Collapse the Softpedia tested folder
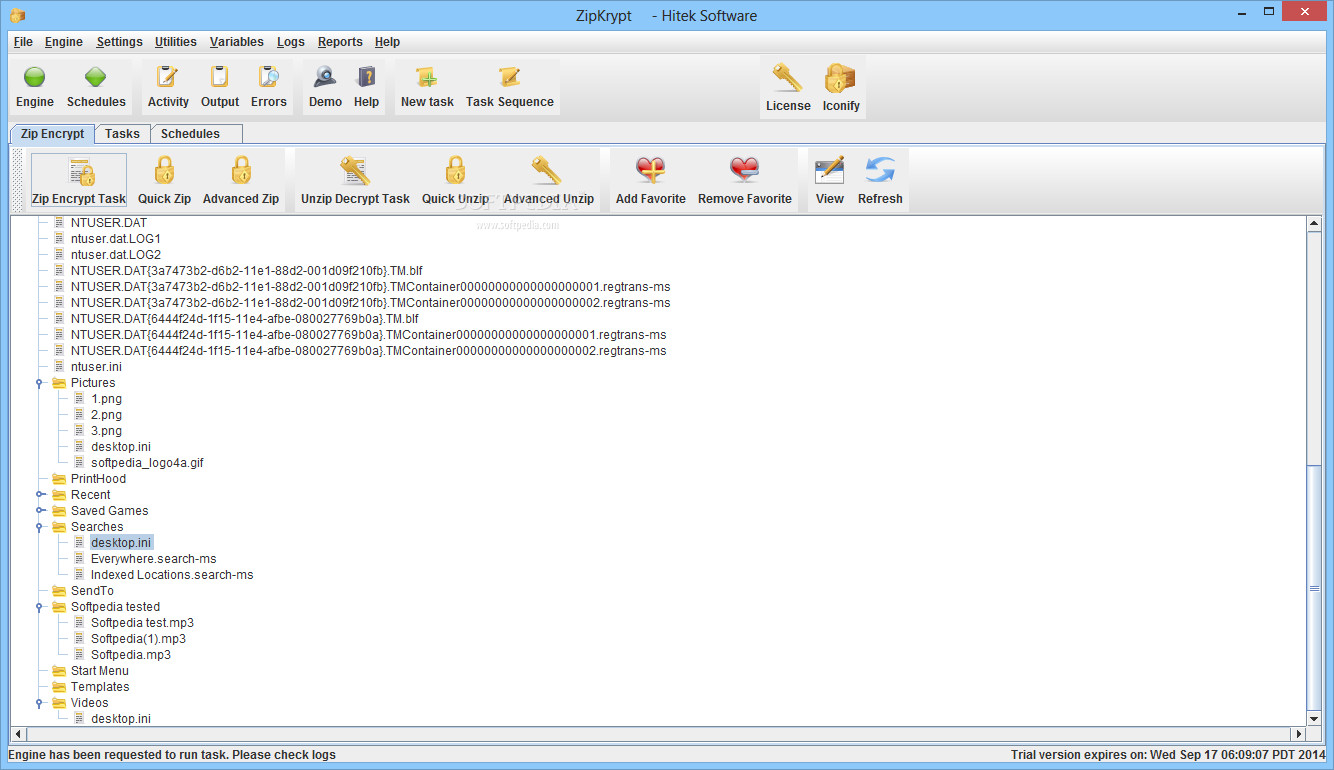The height and width of the screenshot is (770, 1334). [39, 607]
